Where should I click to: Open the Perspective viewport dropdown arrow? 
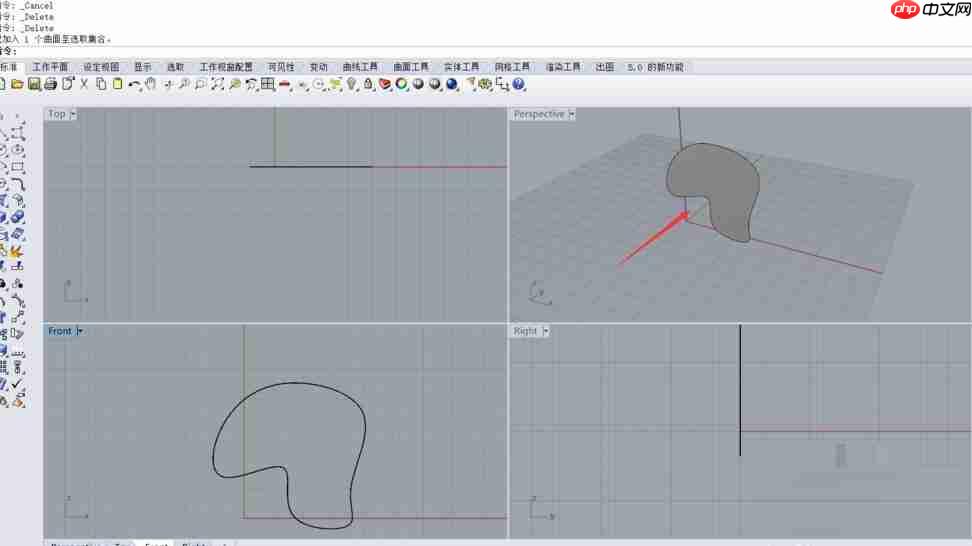tap(571, 115)
